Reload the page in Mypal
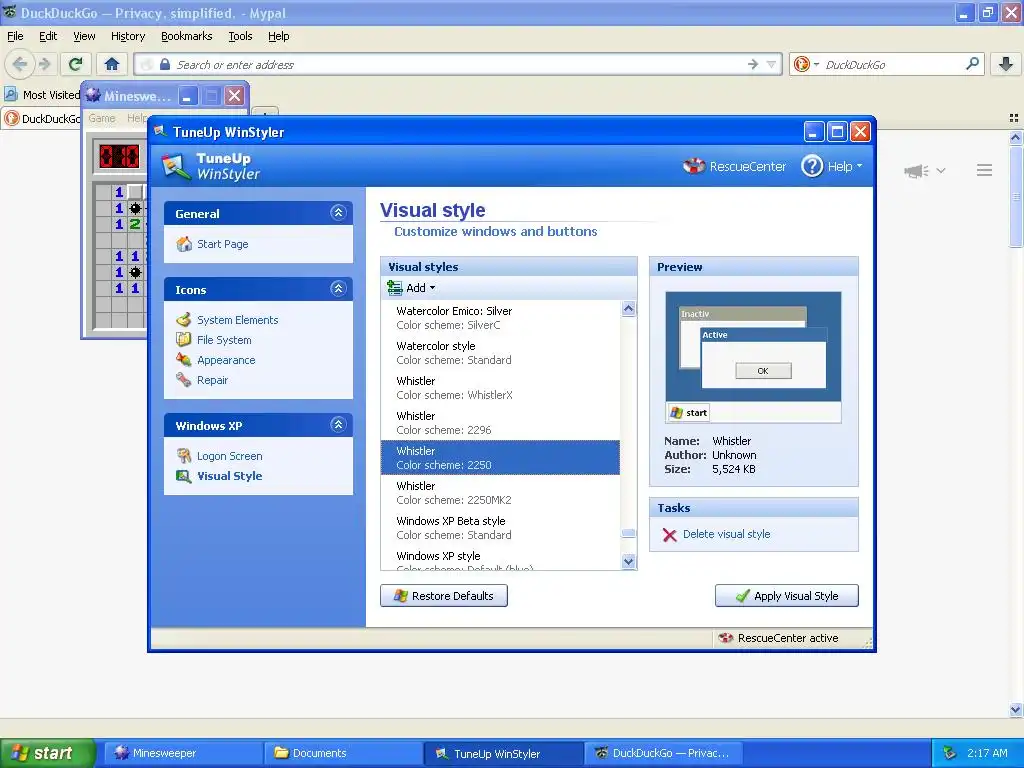1024x768 pixels. (x=75, y=64)
